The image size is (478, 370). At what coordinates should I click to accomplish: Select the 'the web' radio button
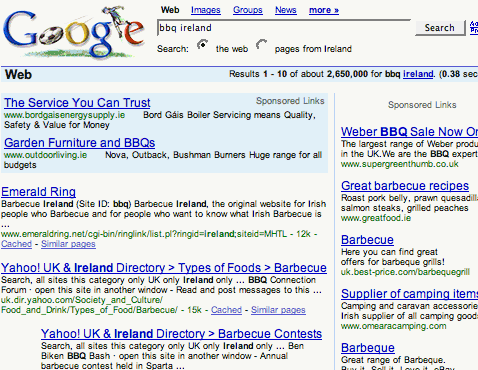(202, 44)
